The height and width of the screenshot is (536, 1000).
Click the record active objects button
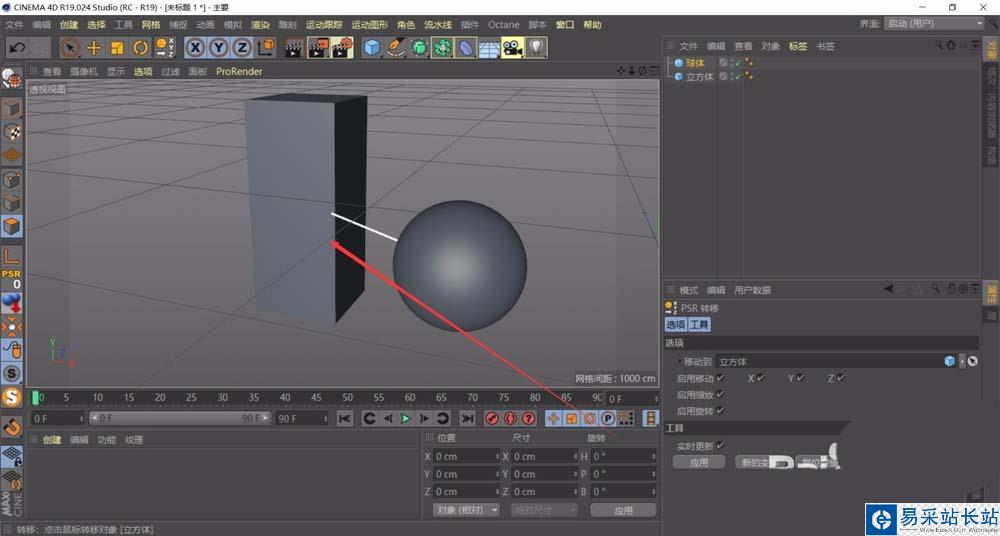(x=492, y=418)
